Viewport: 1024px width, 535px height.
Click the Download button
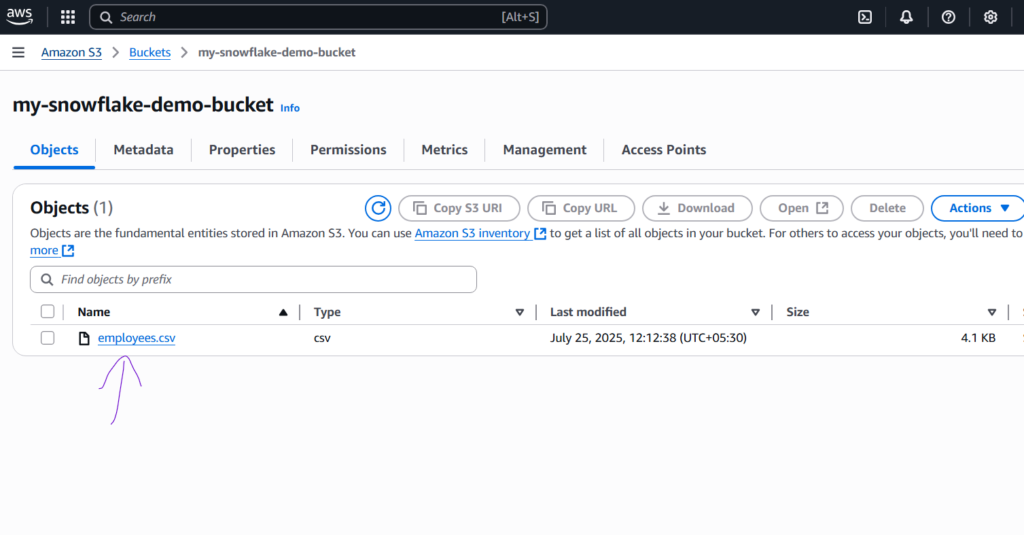tap(697, 208)
